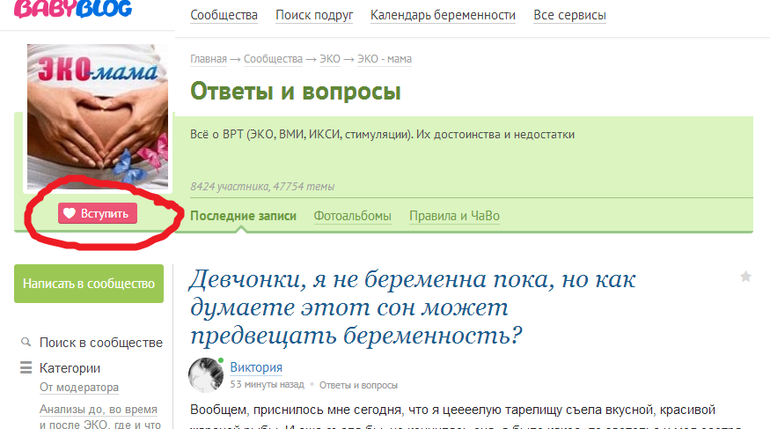The height and width of the screenshot is (429, 770).
Task: Open post title about сон и беременность
Action: coord(412,307)
